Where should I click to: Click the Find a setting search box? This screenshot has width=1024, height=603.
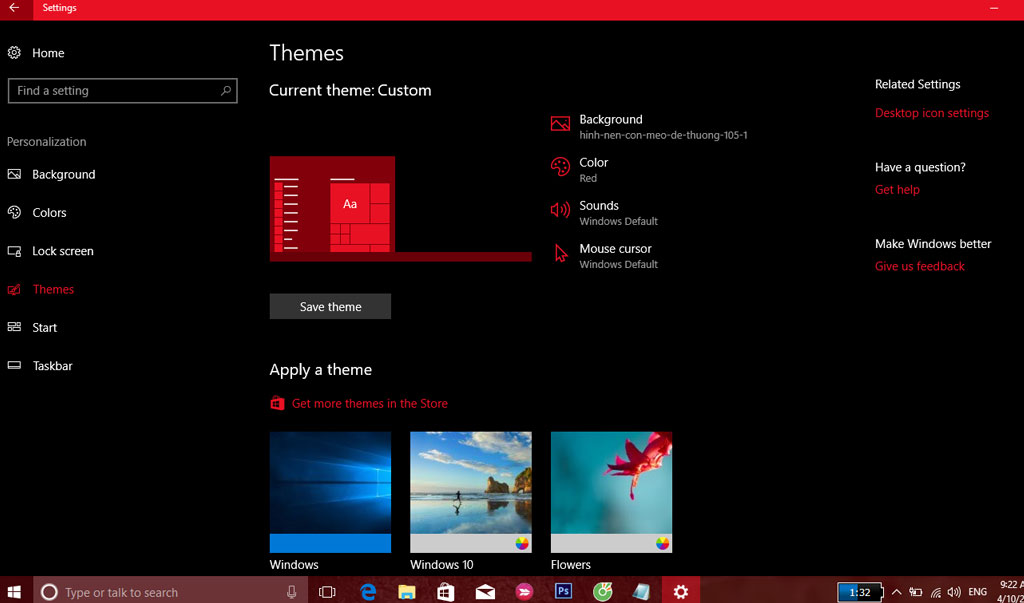pyautogui.click(x=115, y=91)
